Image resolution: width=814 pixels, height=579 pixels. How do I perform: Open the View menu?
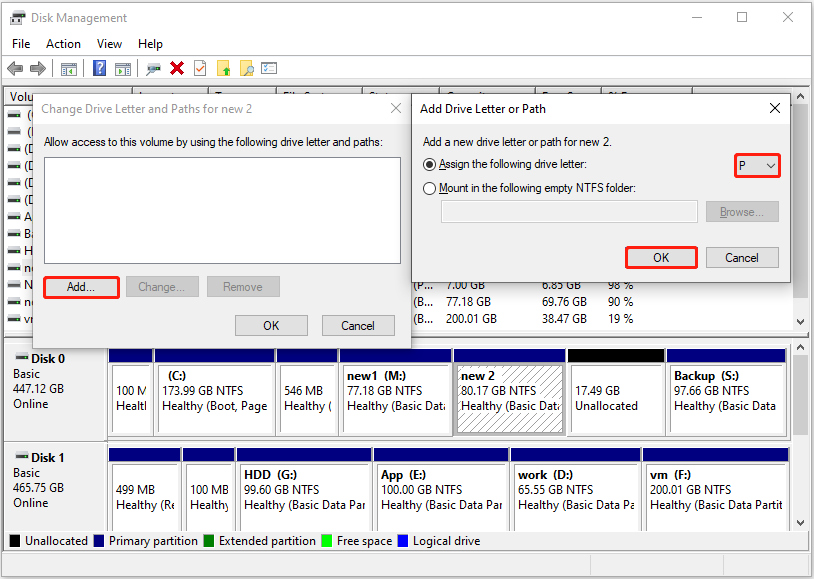[109, 43]
